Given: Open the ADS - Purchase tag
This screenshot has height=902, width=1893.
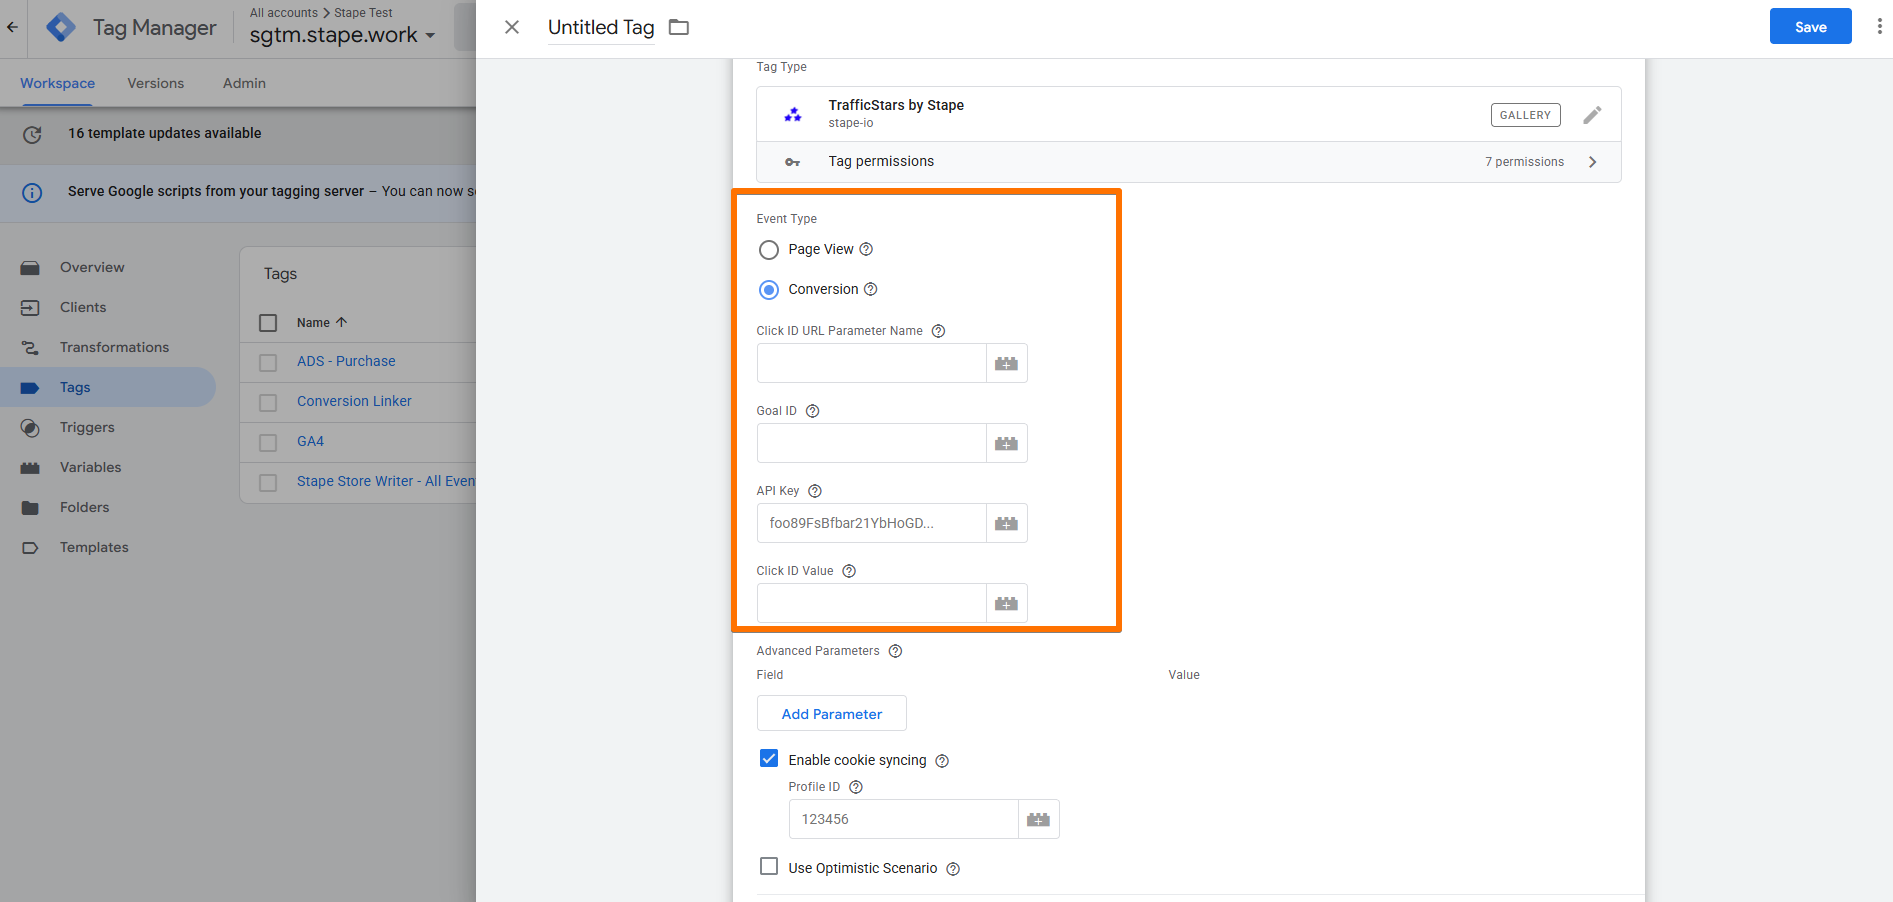Looking at the screenshot, I should pos(346,361).
